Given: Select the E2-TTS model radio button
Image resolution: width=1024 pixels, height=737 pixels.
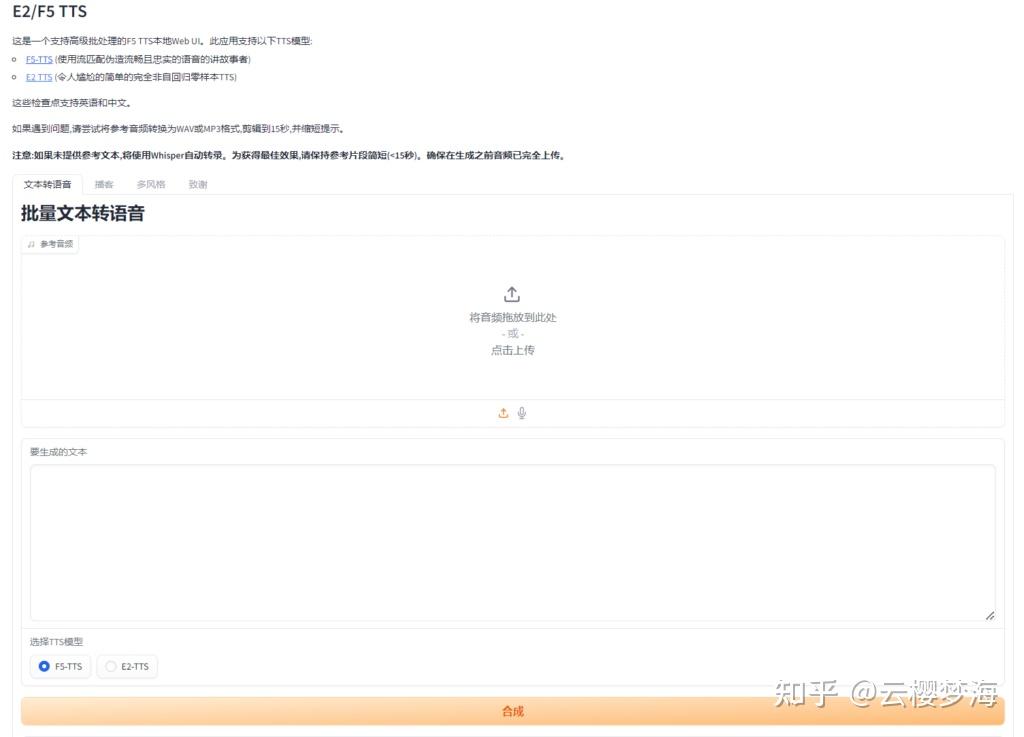Looking at the screenshot, I should pyautogui.click(x=110, y=666).
